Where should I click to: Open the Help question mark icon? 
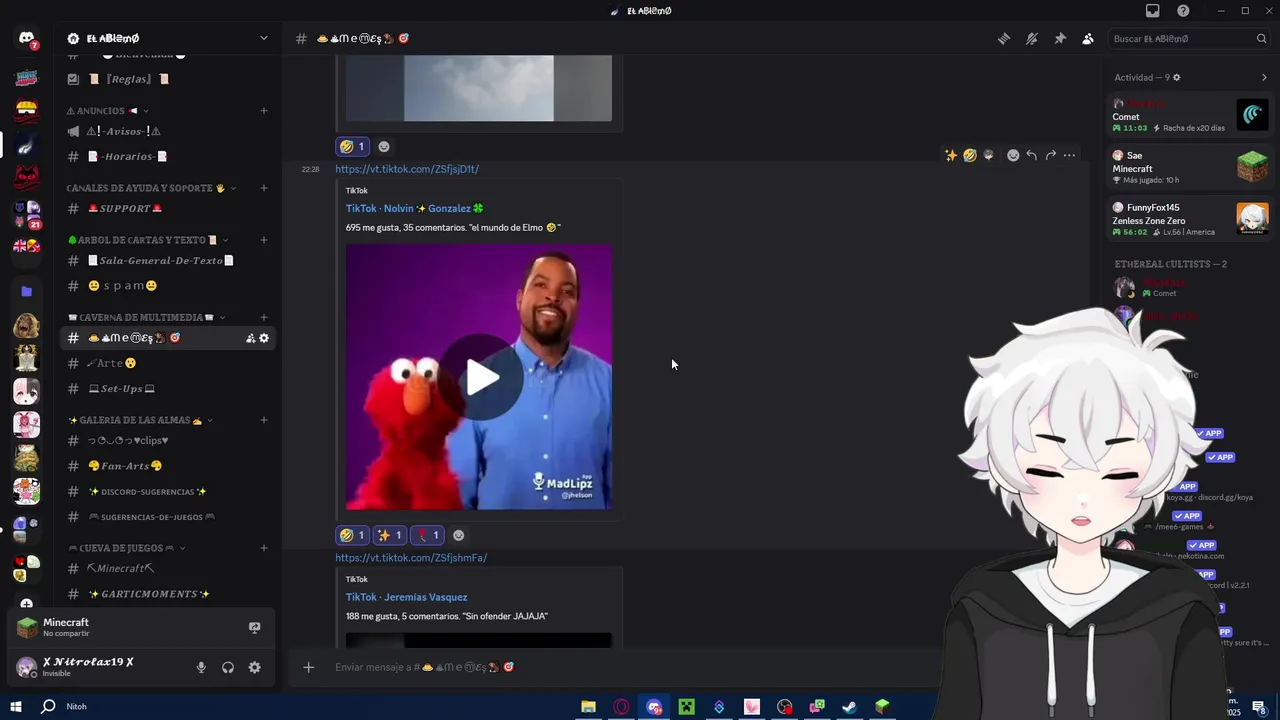coord(1183,11)
